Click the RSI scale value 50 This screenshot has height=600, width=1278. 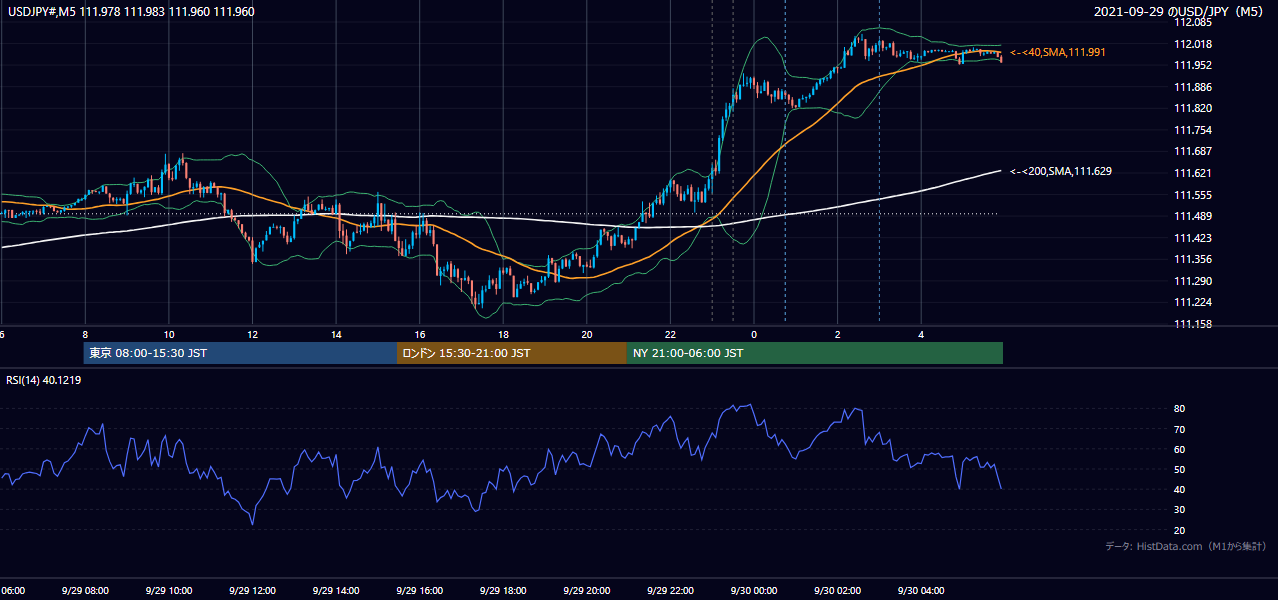pyautogui.click(x=1179, y=470)
